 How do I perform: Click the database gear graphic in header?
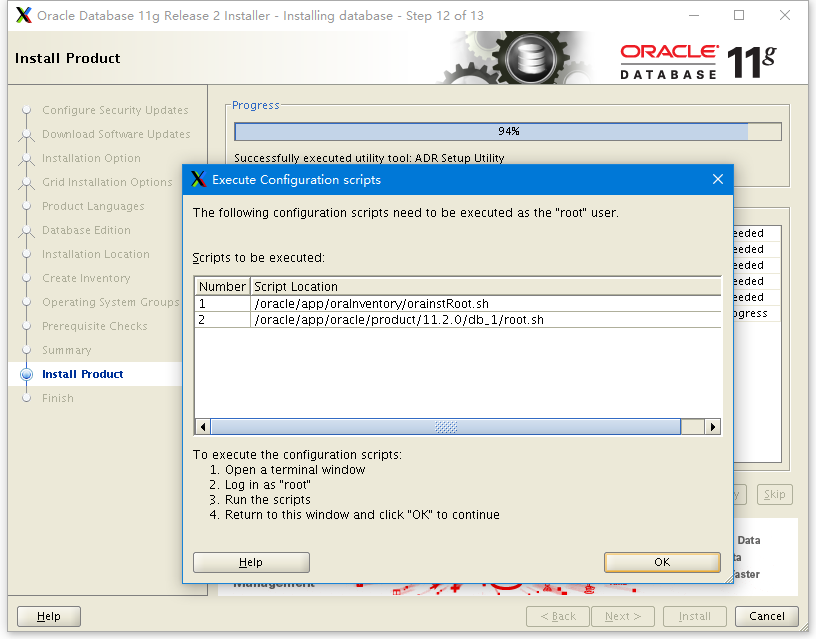pyautogui.click(x=530, y=57)
